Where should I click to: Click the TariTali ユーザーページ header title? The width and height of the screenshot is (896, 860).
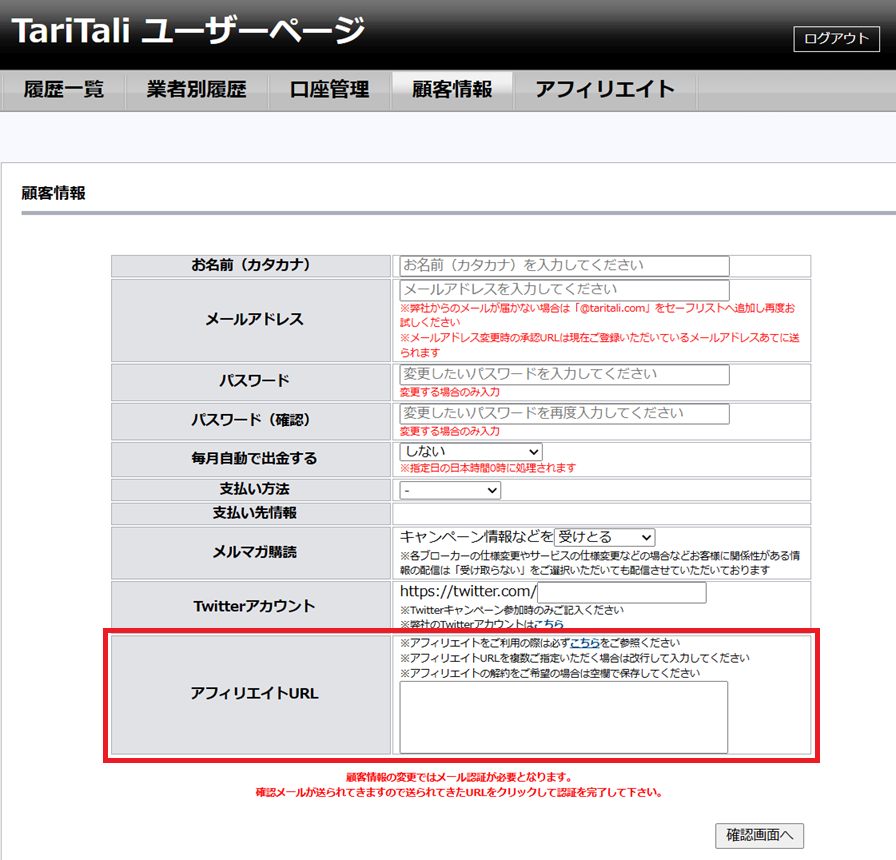point(188,32)
